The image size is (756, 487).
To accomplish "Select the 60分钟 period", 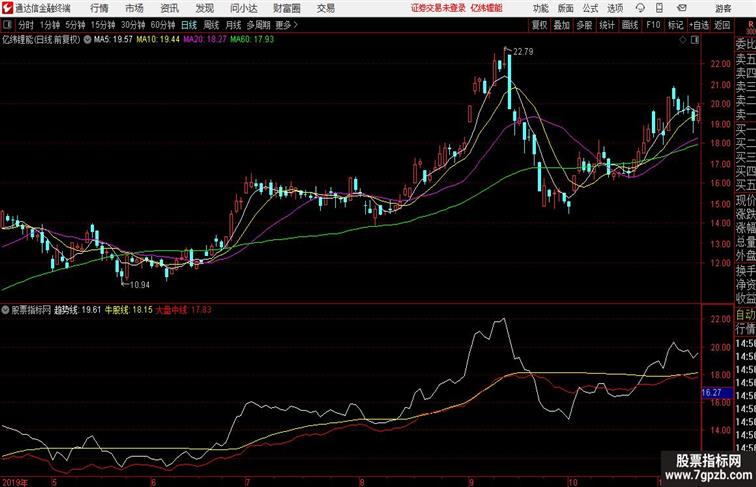I will coord(163,25).
